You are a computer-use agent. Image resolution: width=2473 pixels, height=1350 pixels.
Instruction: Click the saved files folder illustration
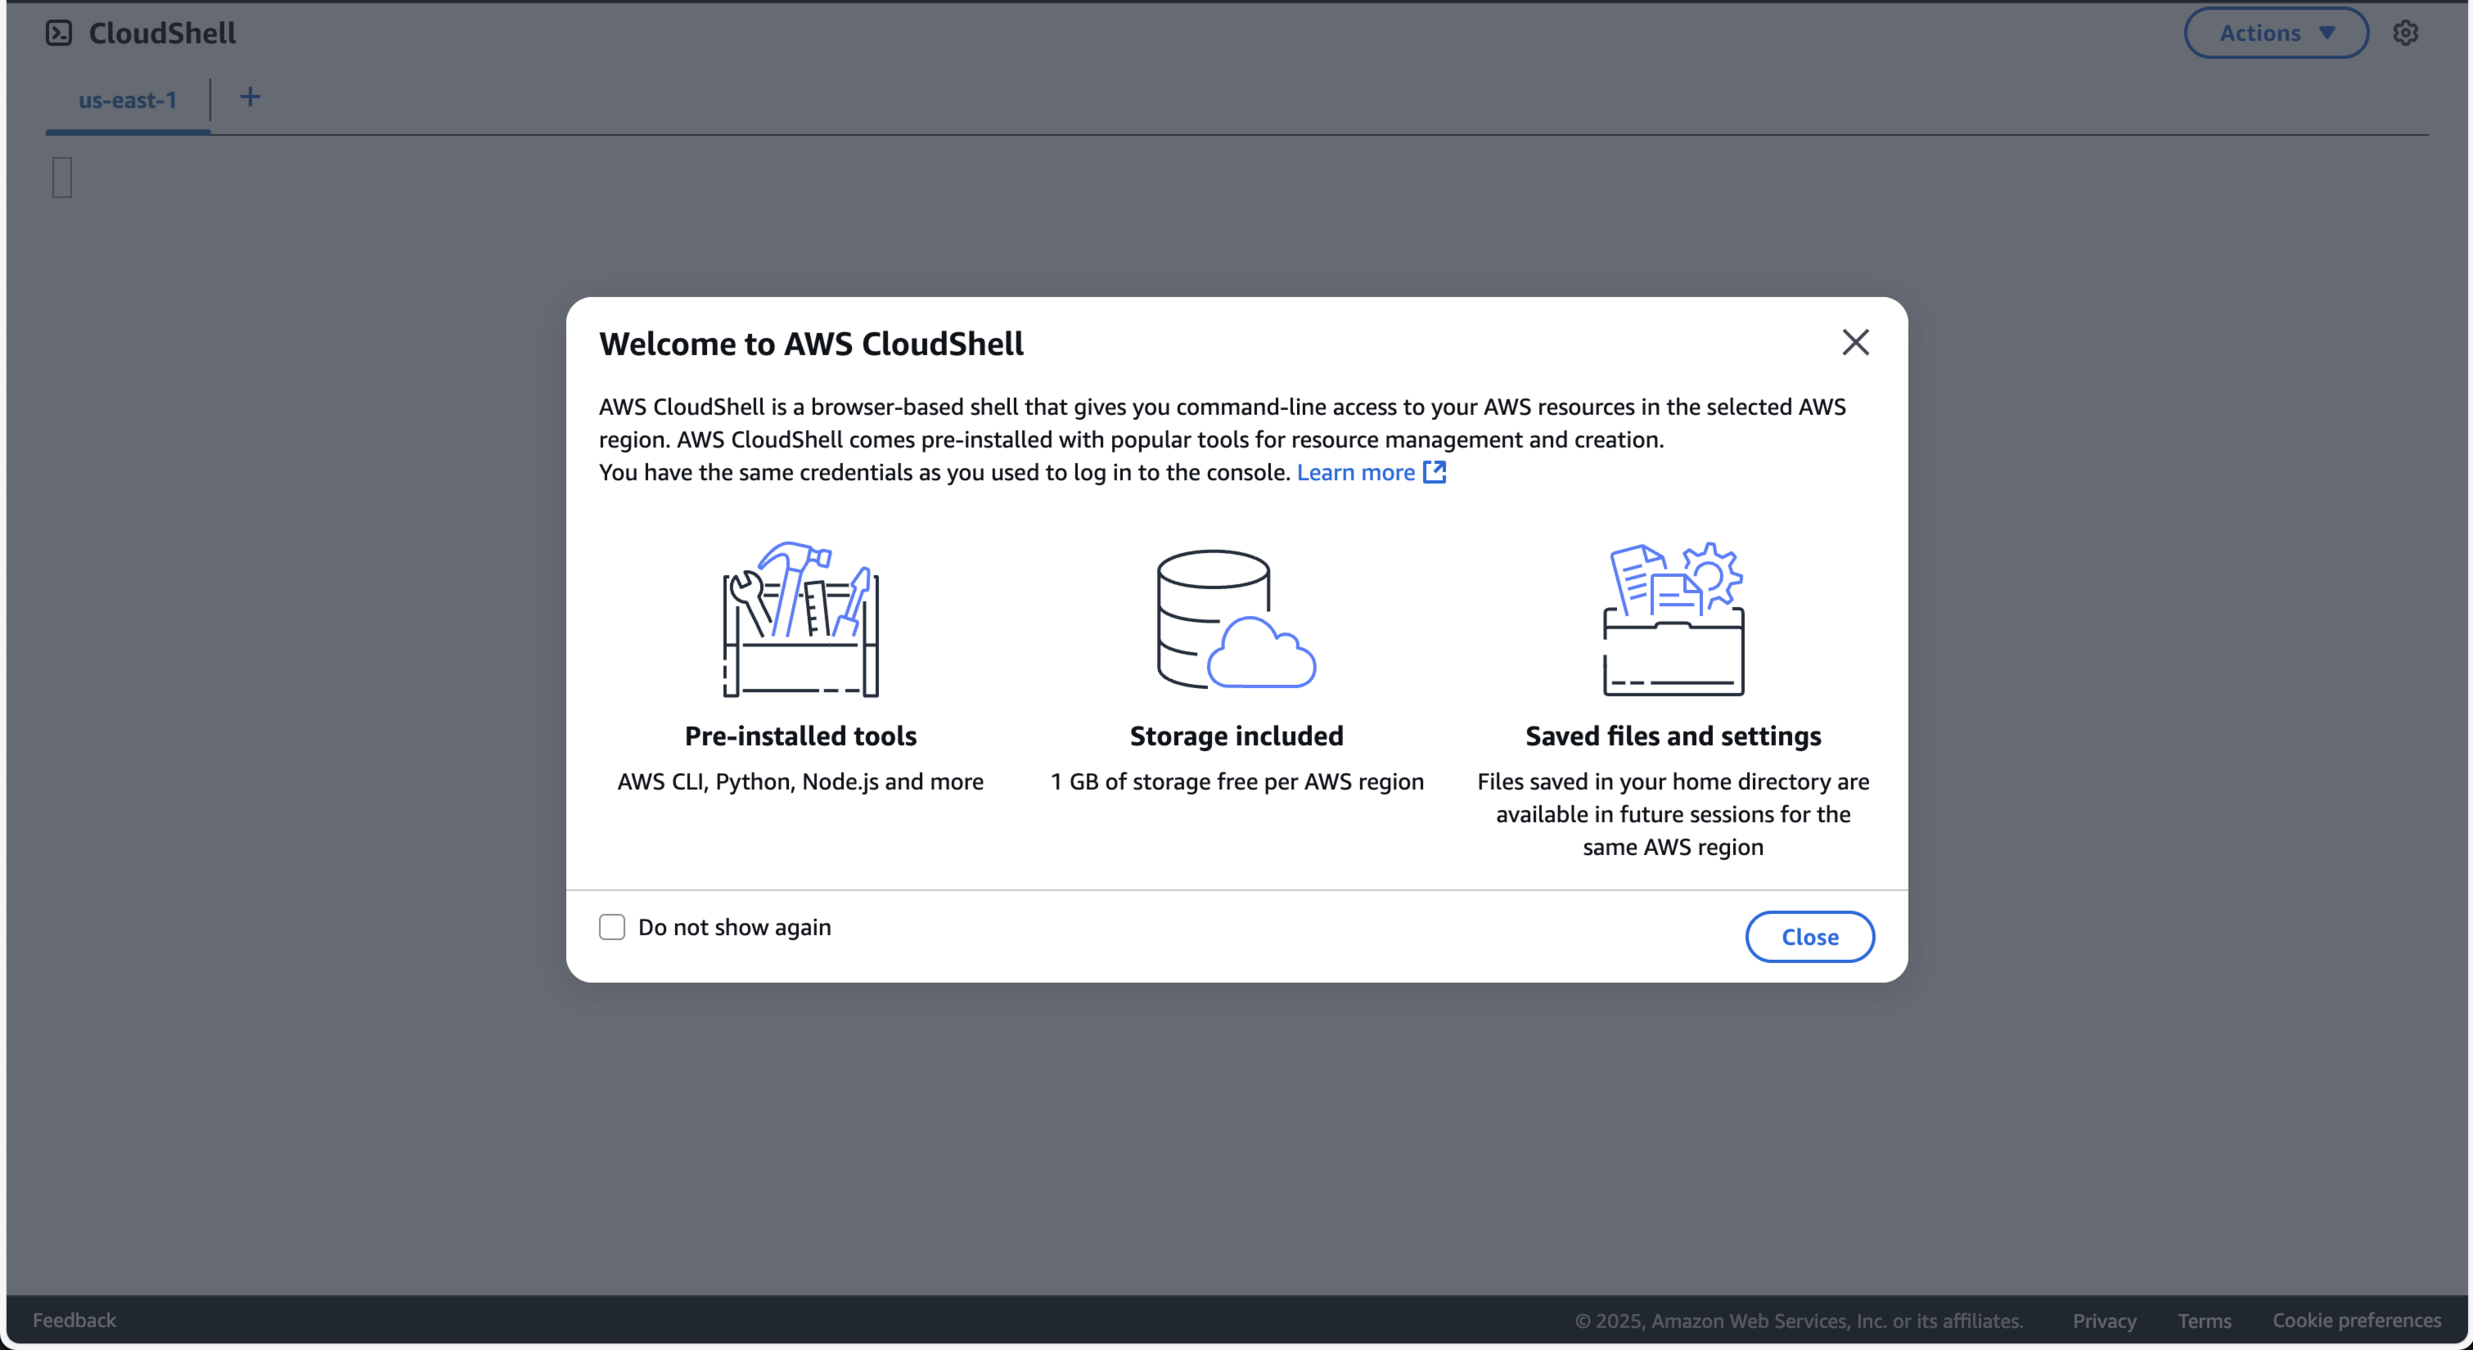coord(1673,619)
